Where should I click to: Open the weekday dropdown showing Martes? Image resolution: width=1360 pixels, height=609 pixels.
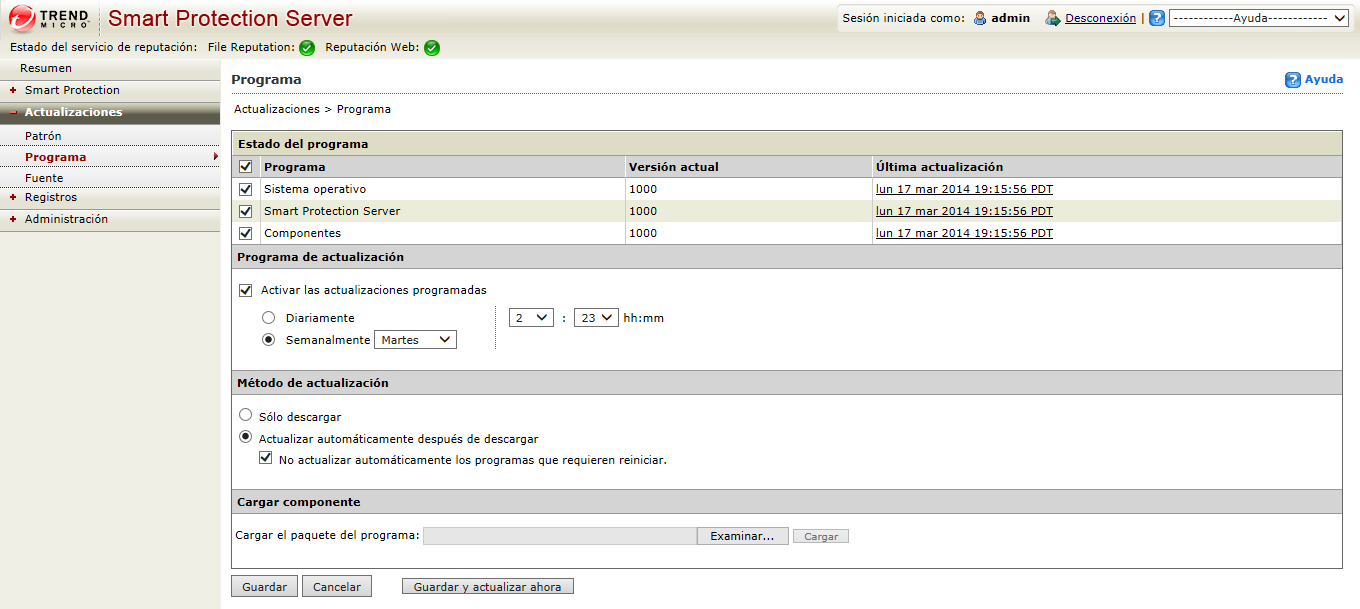click(415, 340)
